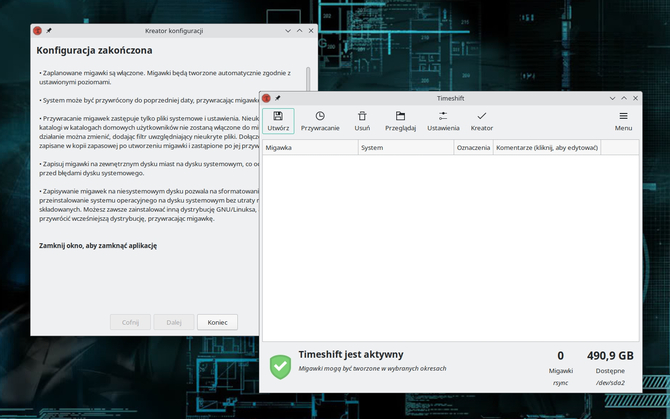This screenshot has width=670, height=419.
Task: Click Kreator konfiguracji app icon in title bar
Action: tap(38, 31)
